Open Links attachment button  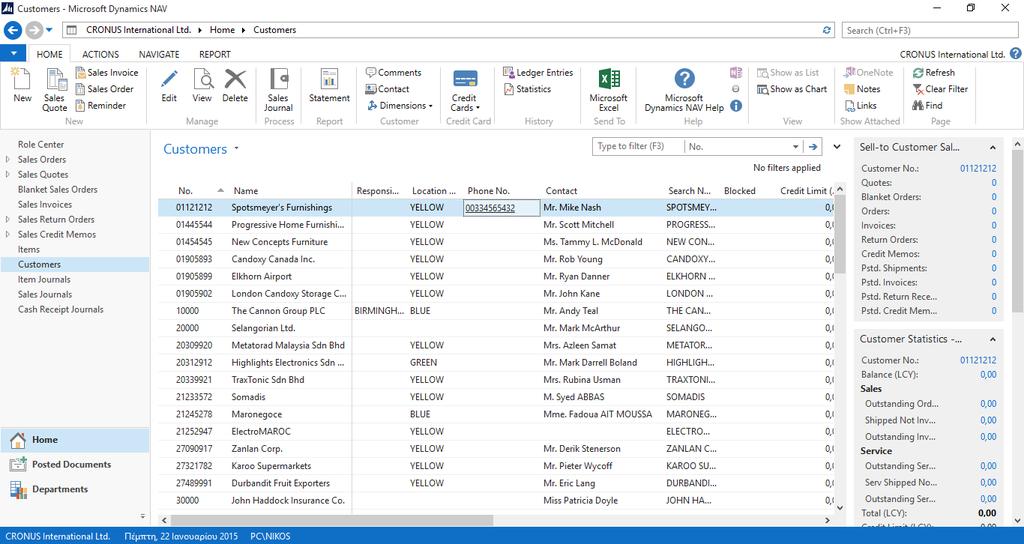(x=861, y=105)
